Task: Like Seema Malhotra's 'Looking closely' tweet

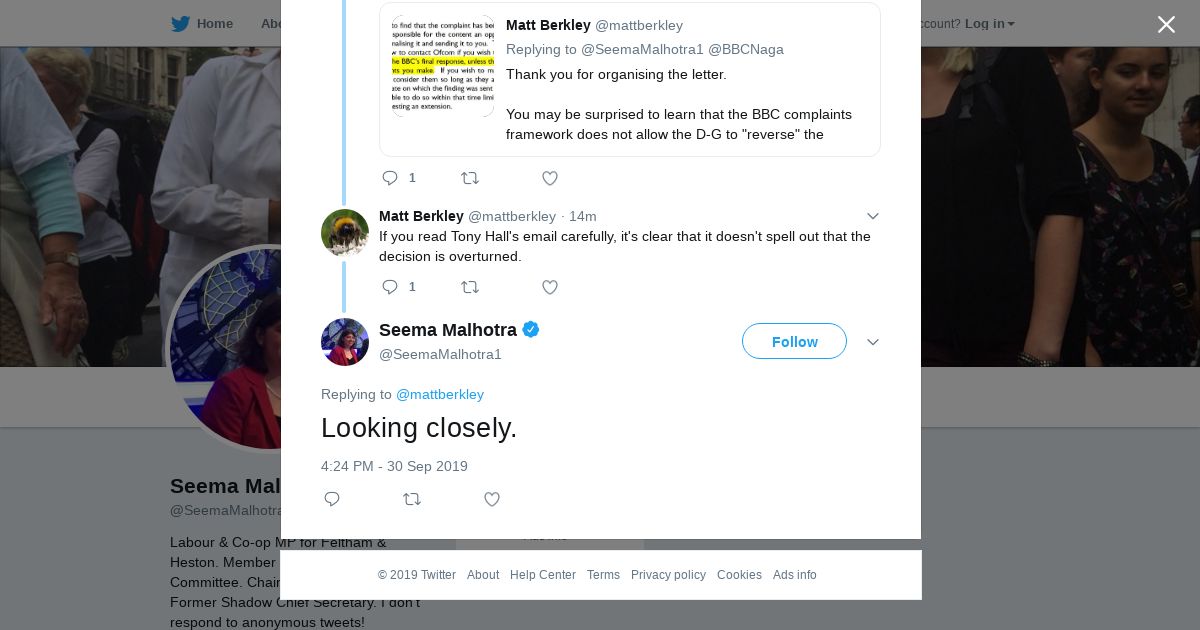Action: [x=491, y=499]
